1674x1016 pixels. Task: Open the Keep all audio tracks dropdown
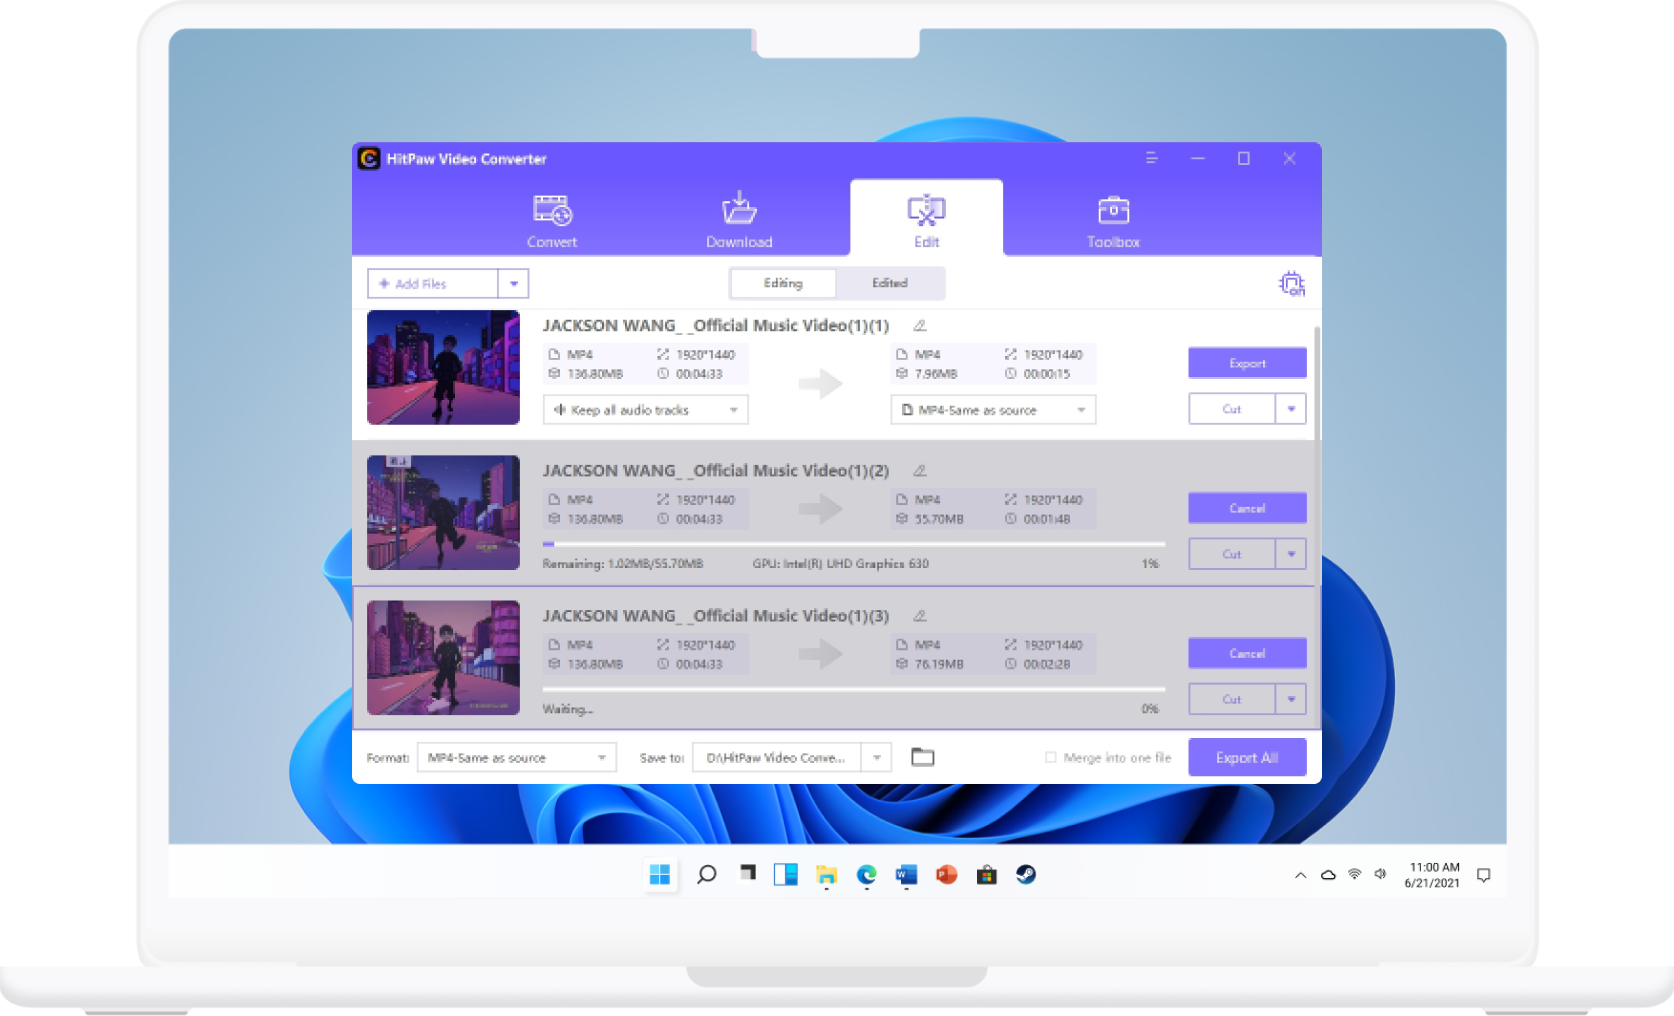click(645, 410)
